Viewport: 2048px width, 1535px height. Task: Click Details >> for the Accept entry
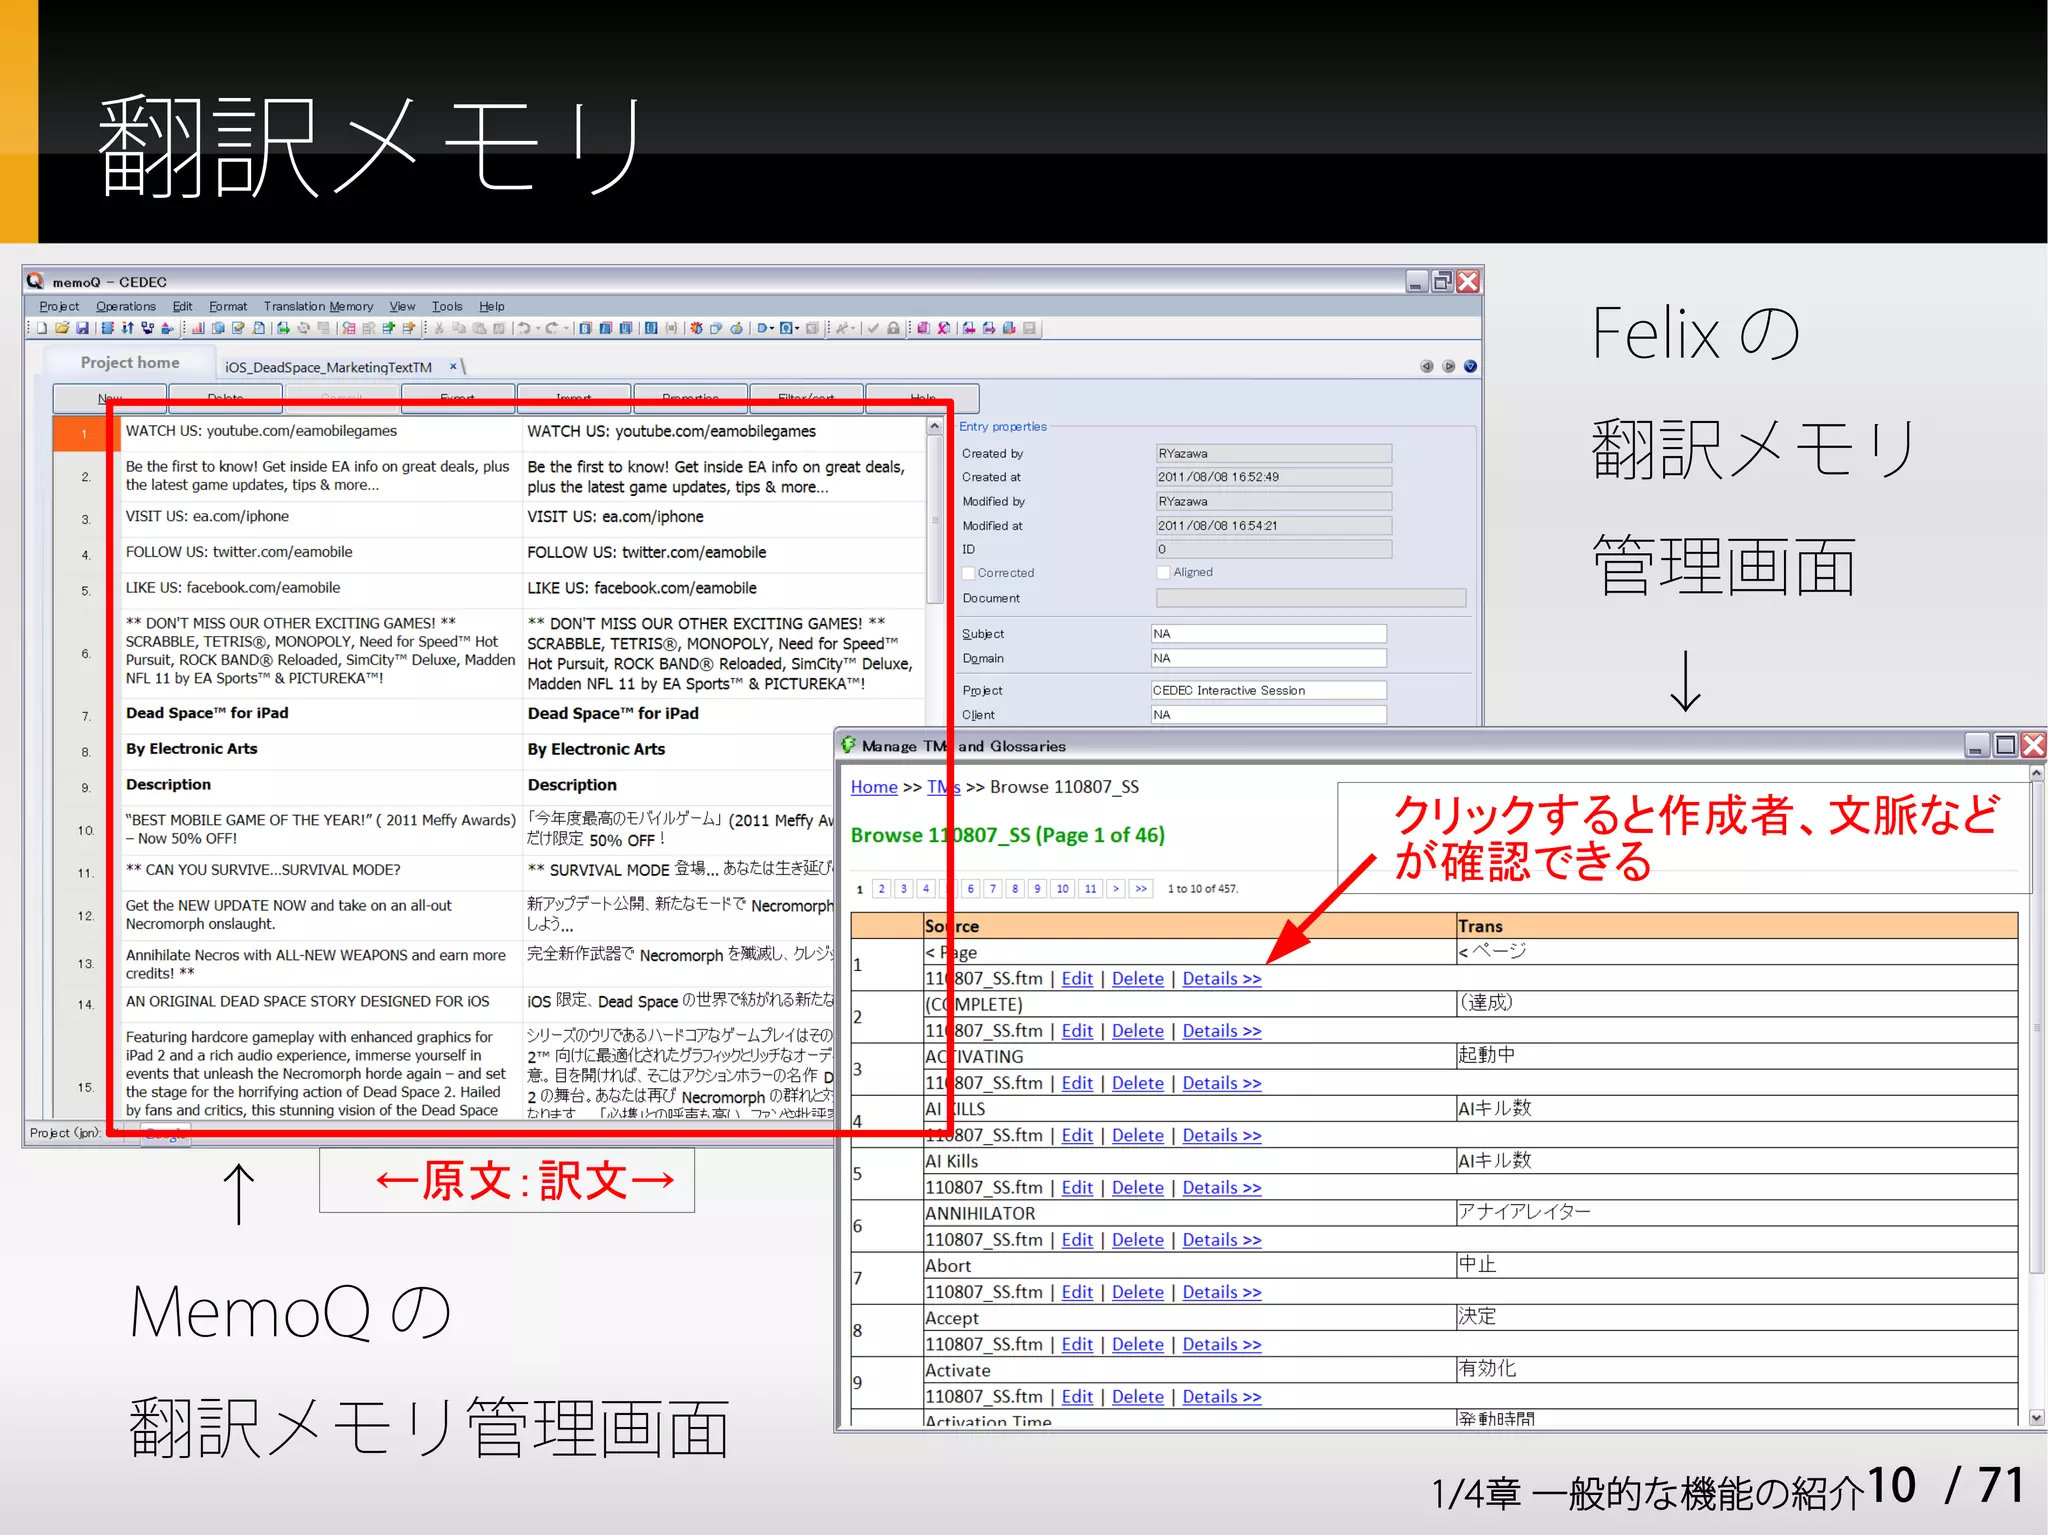pos(1221,1344)
